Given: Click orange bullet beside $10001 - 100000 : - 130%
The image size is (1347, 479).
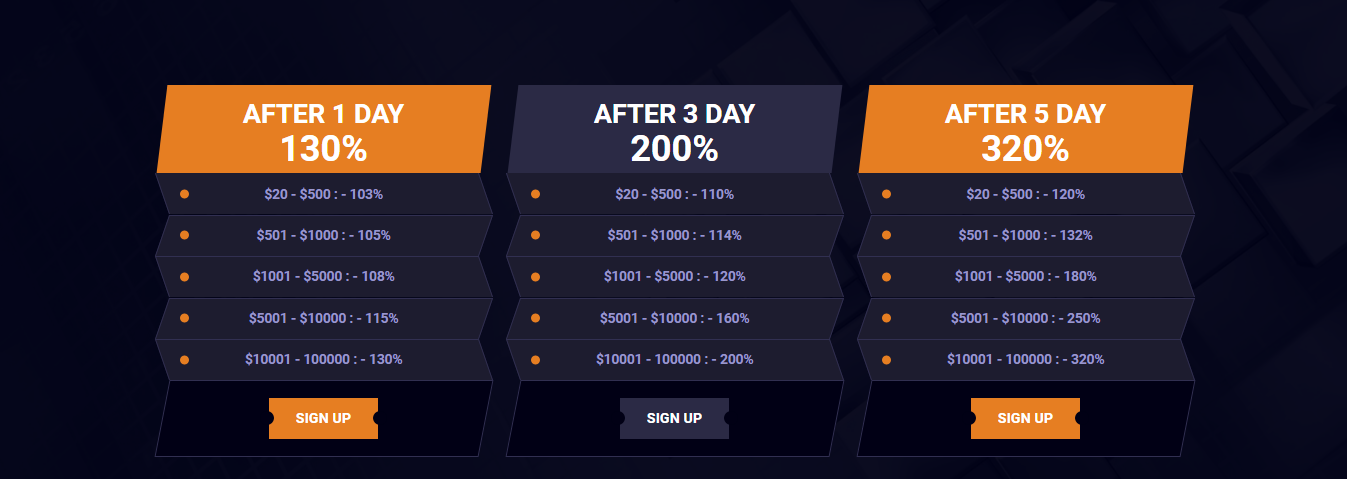Looking at the screenshot, I should click(x=184, y=359).
